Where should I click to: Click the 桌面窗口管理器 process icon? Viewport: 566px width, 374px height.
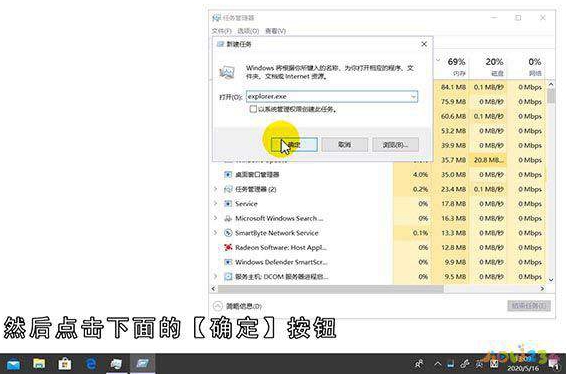(x=228, y=175)
